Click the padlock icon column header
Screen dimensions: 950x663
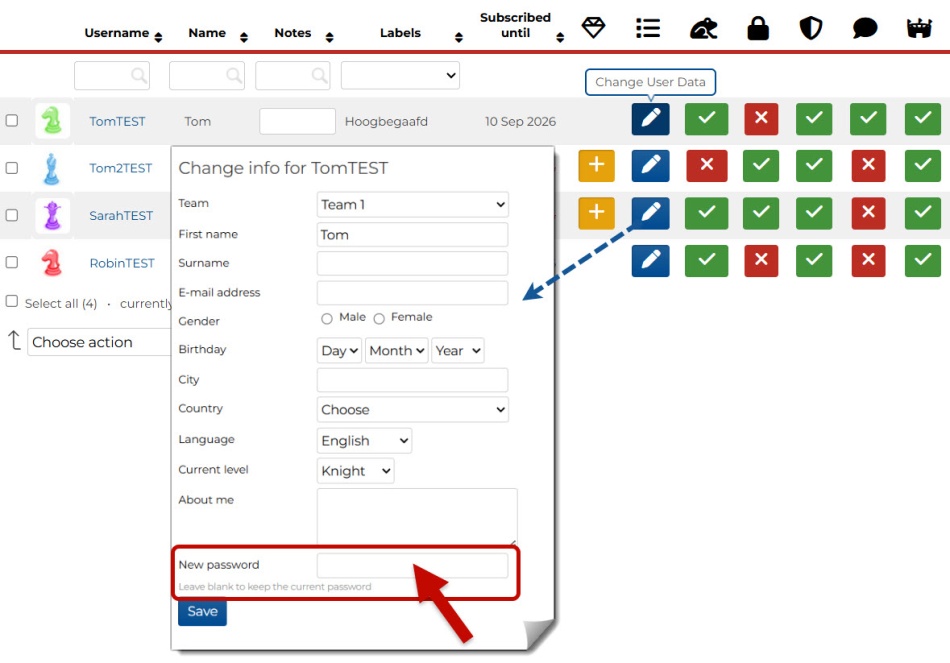[758, 28]
